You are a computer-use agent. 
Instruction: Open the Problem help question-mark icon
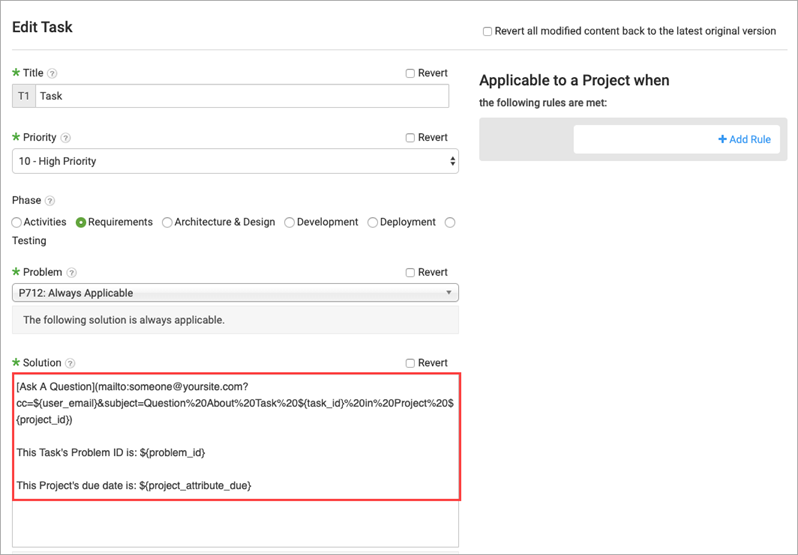tap(72, 273)
